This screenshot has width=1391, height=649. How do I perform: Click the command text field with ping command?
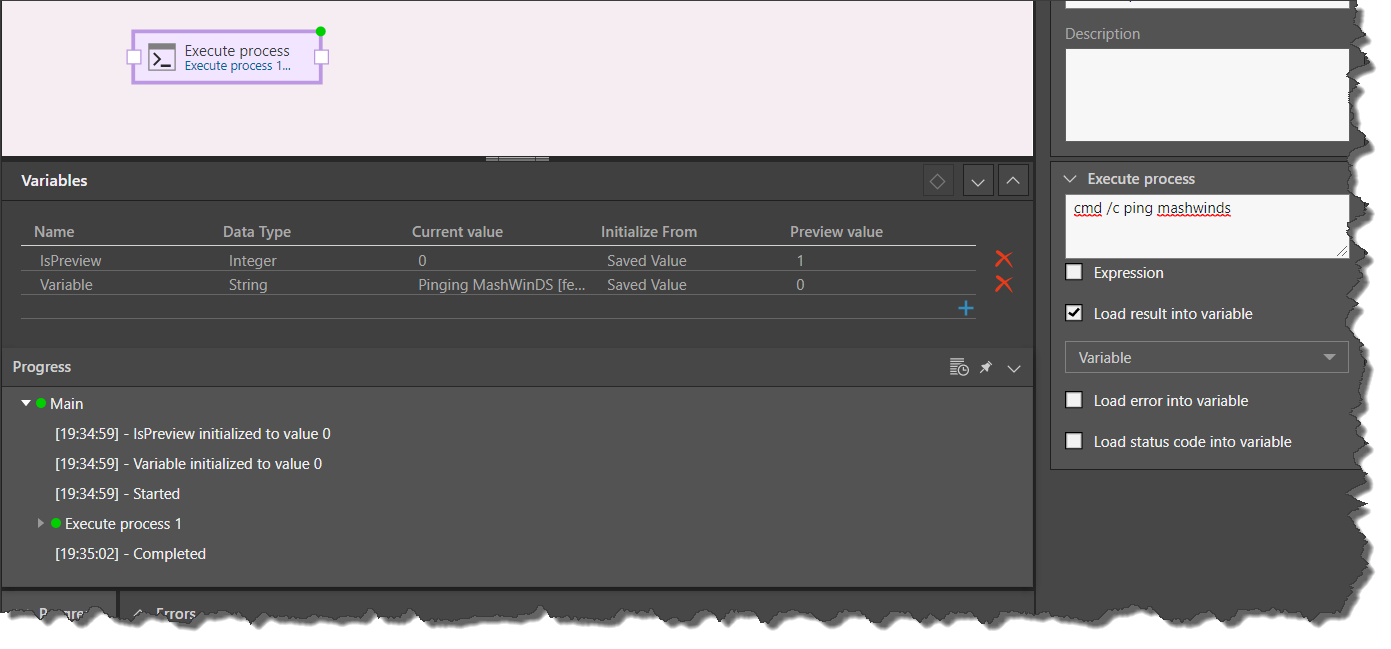point(1206,226)
